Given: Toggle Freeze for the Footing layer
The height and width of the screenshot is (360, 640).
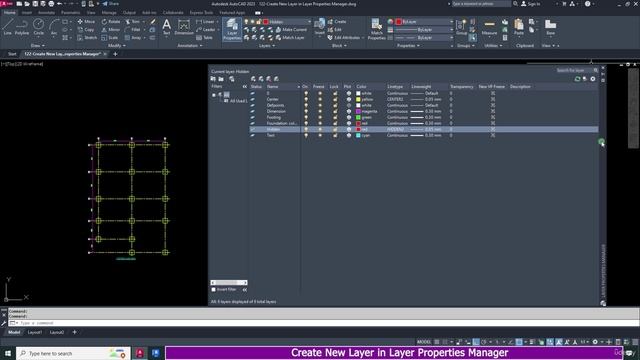Looking at the screenshot, I should point(320,117).
